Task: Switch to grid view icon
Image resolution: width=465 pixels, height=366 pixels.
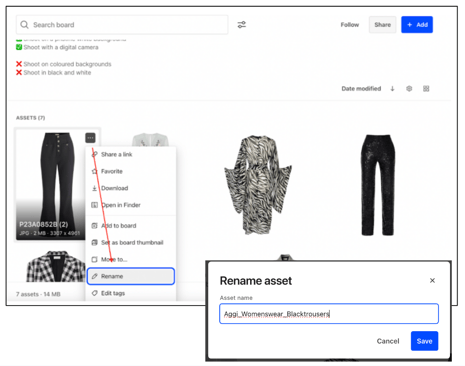Action: pyautogui.click(x=426, y=89)
